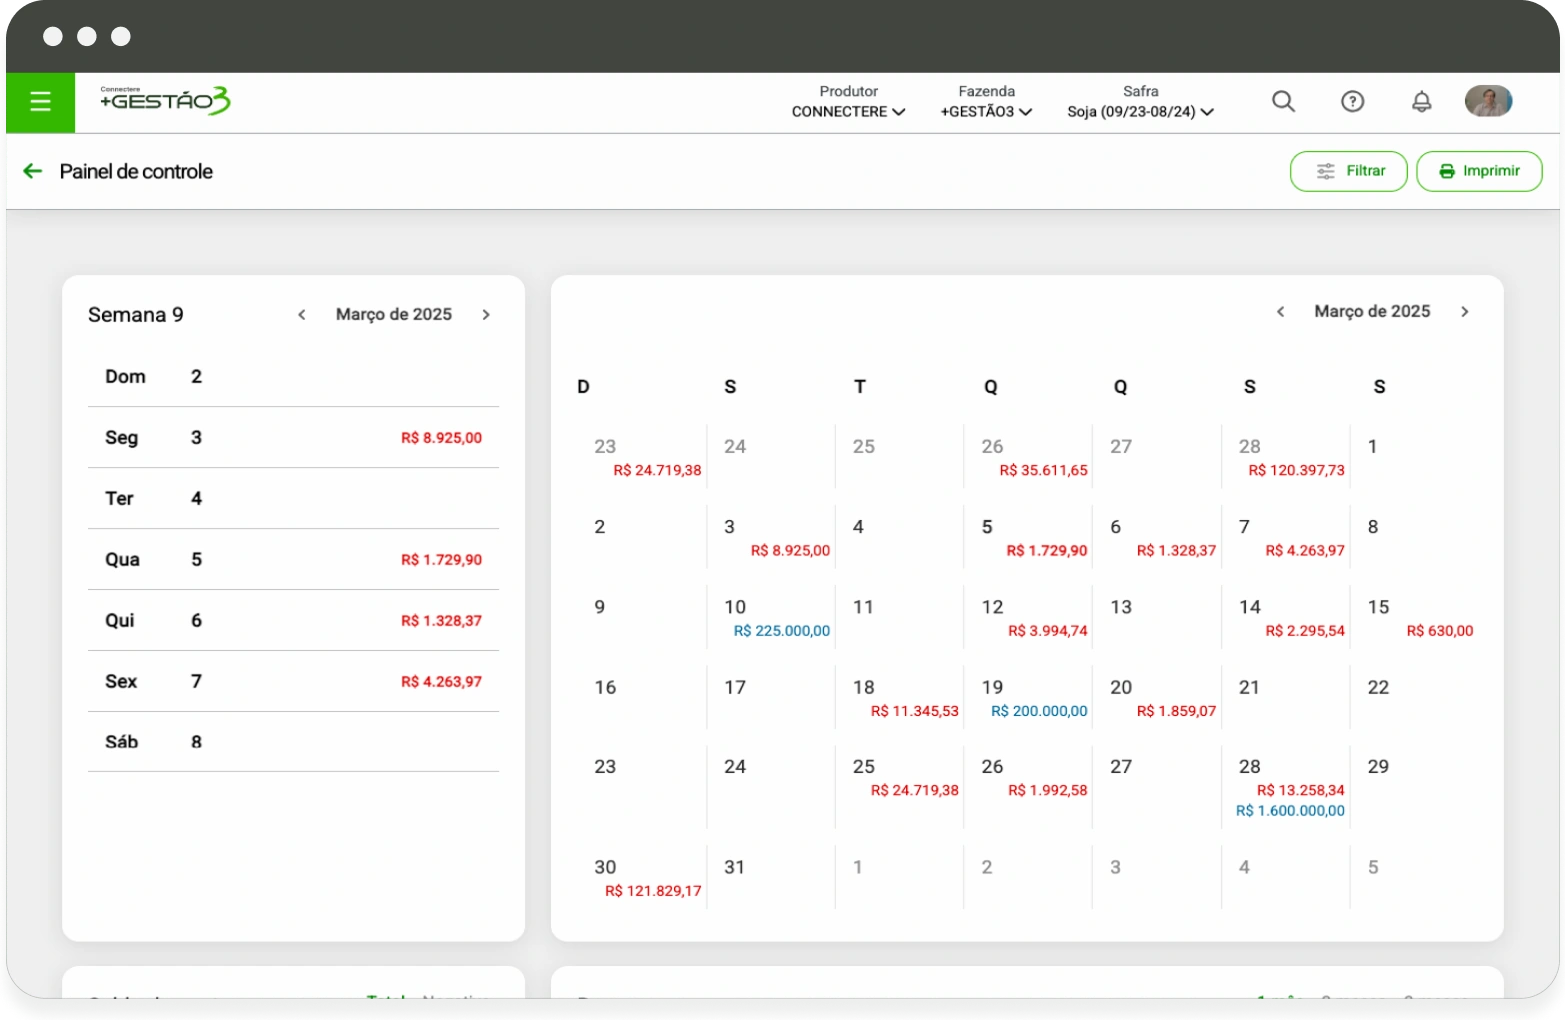Advance calendar panel to next month
This screenshot has height=1020, width=1565.
(1464, 312)
